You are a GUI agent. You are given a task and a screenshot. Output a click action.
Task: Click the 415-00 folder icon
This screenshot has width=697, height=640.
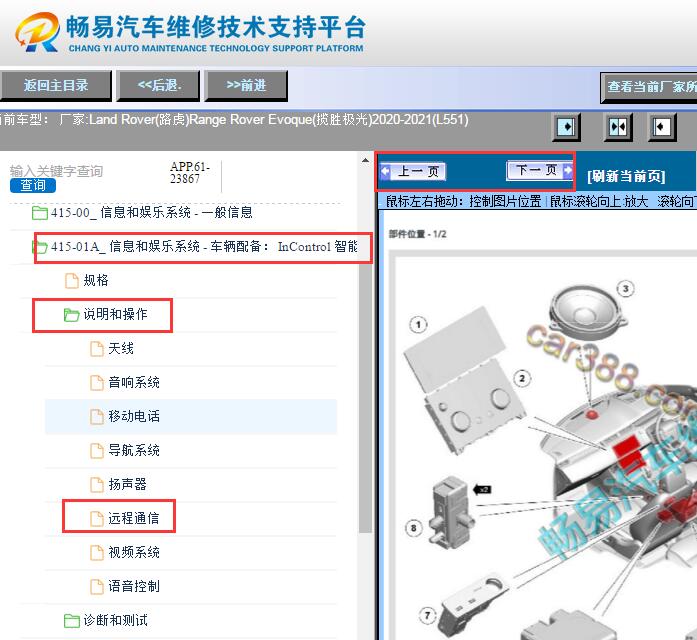click(40, 213)
